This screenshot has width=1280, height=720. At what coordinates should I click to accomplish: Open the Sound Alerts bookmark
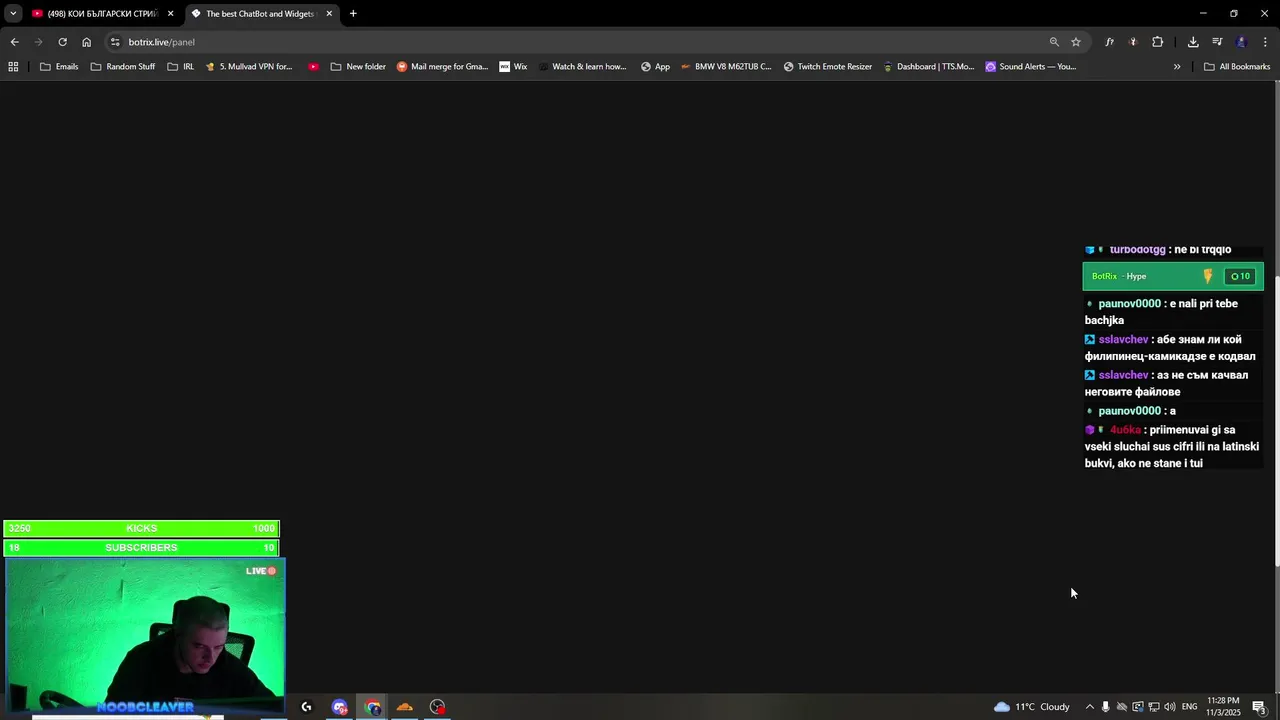pyautogui.click(x=1030, y=67)
